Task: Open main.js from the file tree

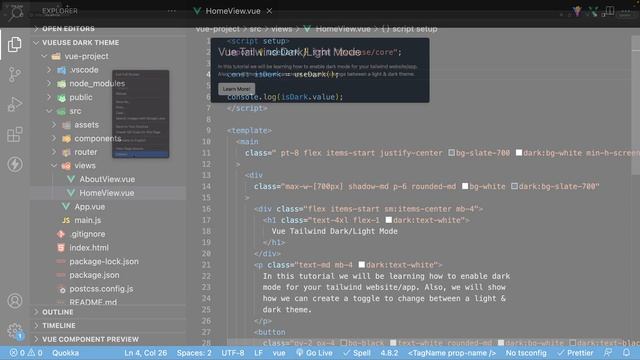Action: pos(87,220)
